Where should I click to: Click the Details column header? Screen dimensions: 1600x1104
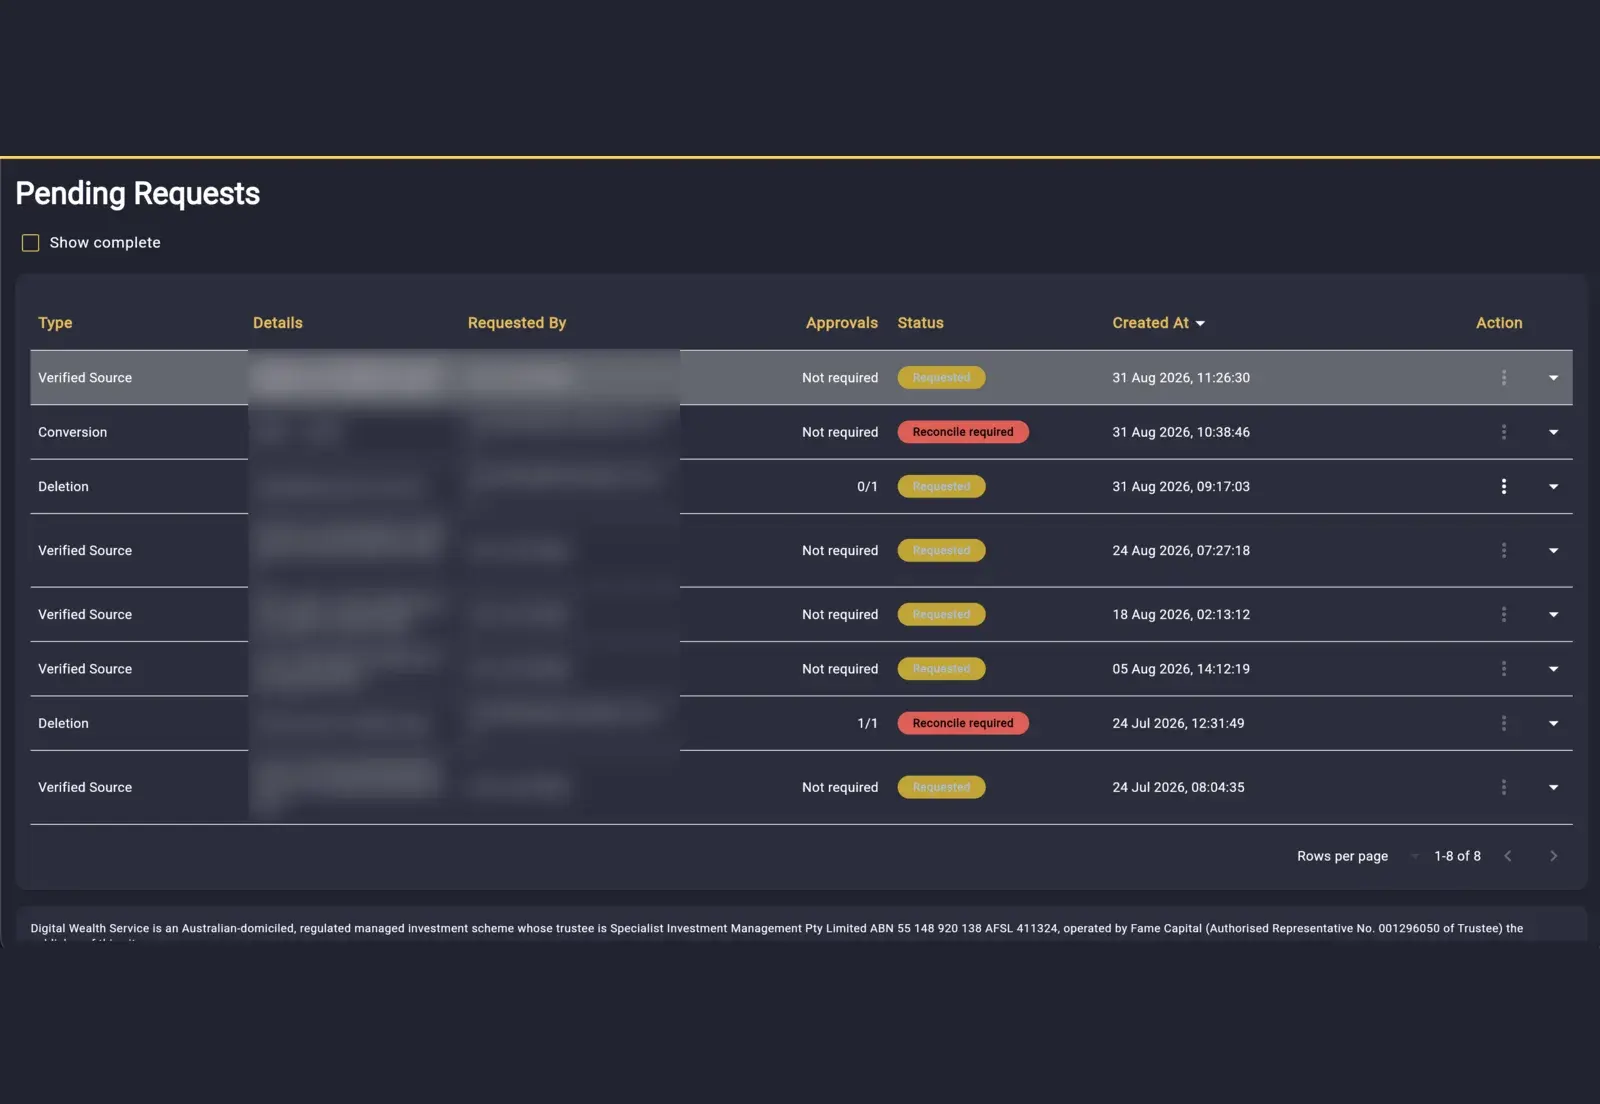(x=277, y=323)
